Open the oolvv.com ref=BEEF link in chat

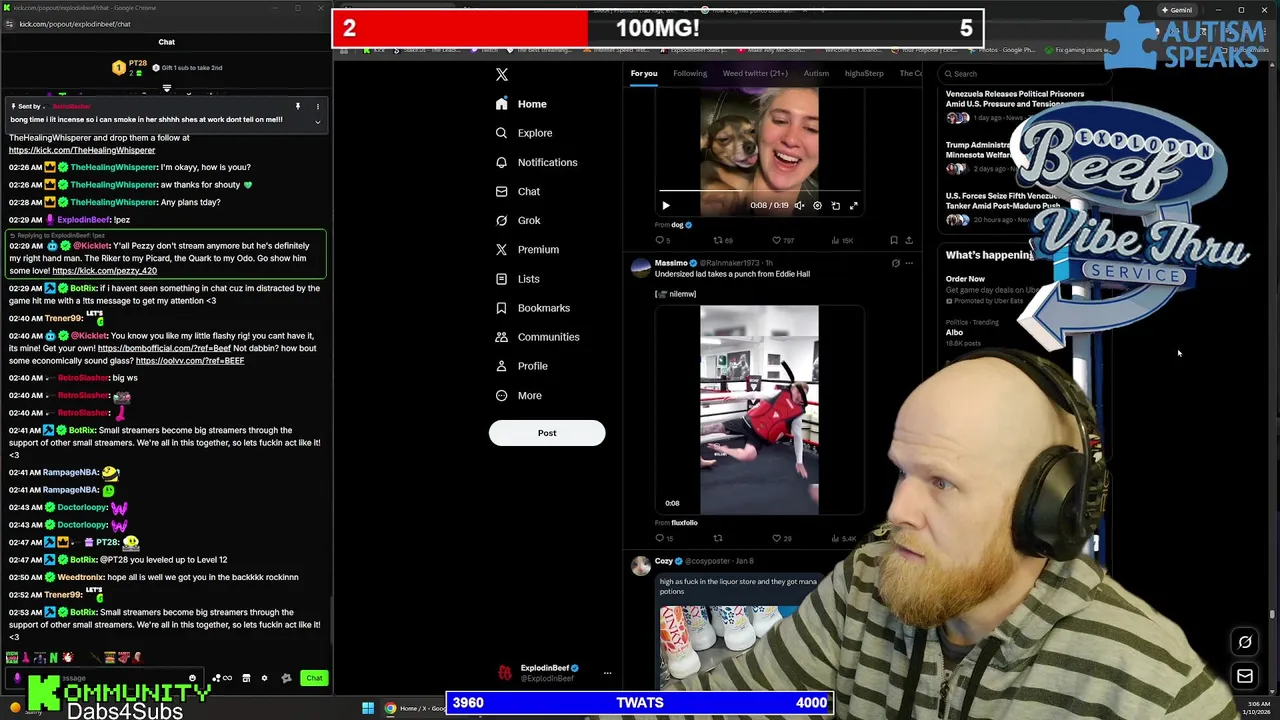[190, 361]
